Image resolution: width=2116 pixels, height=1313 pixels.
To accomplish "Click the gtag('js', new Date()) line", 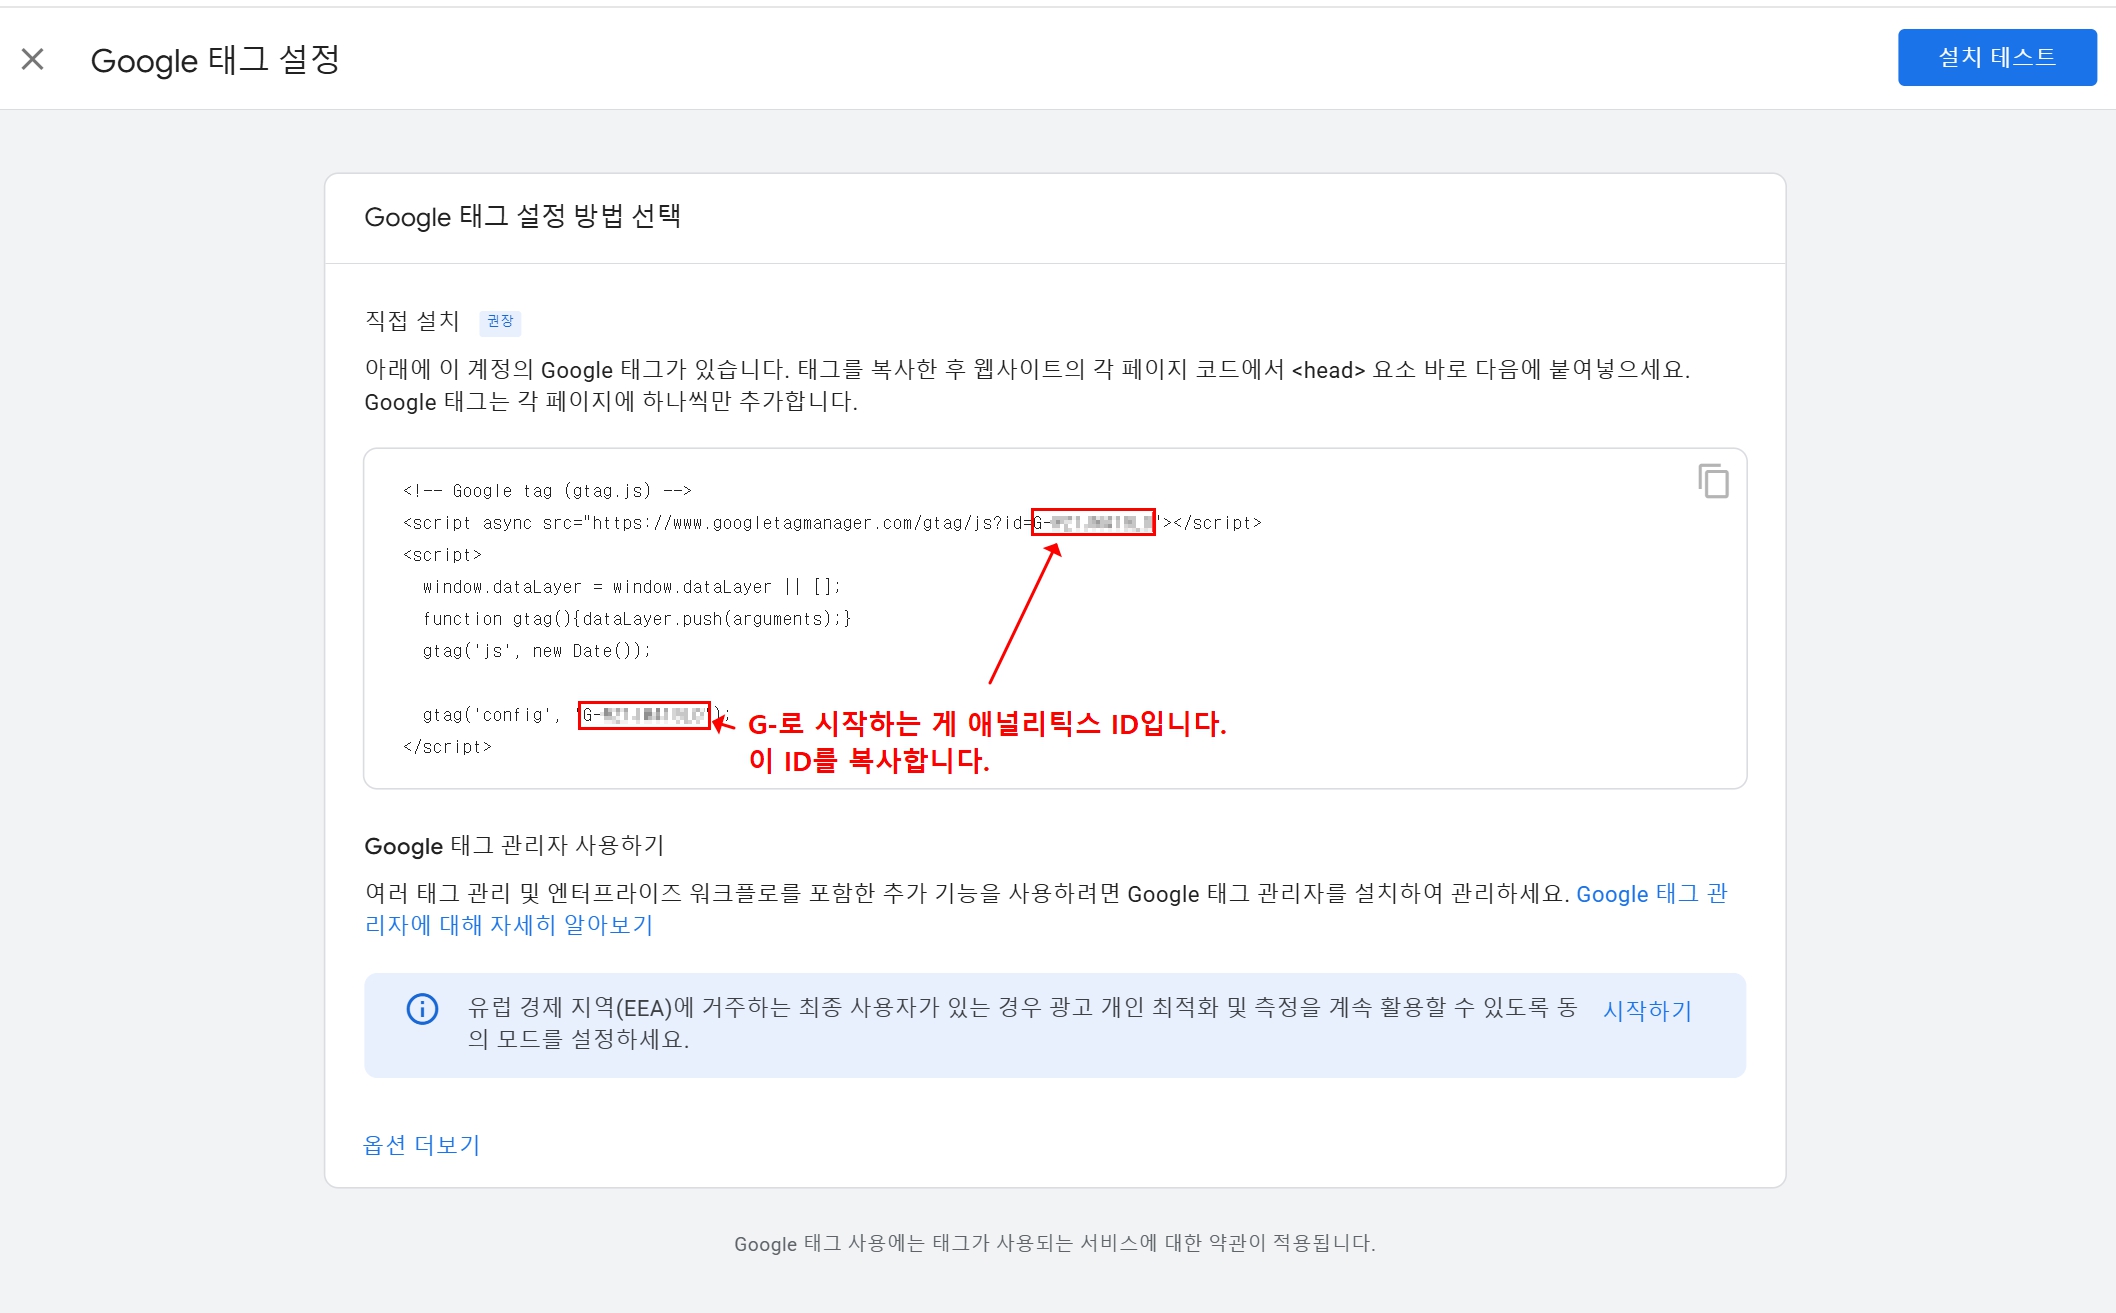I will 537,651.
